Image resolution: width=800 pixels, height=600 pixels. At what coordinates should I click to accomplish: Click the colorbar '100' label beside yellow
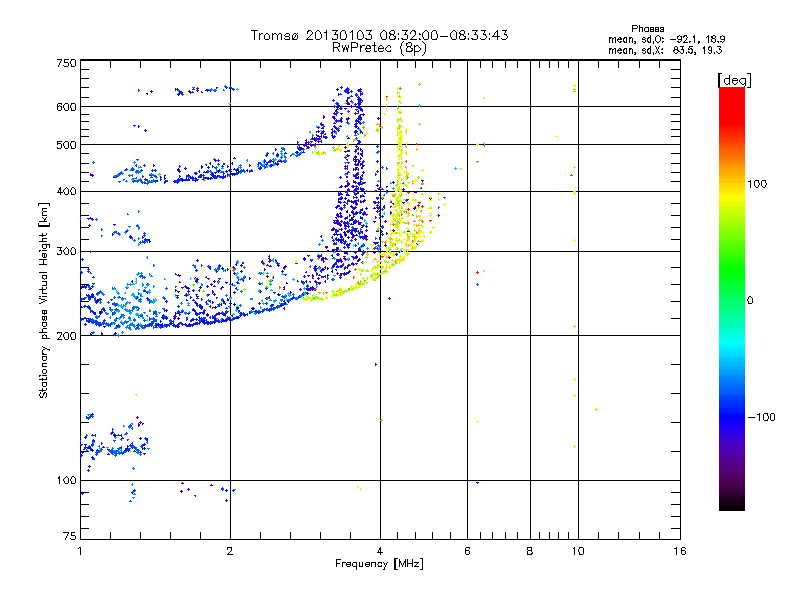click(x=757, y=184)
